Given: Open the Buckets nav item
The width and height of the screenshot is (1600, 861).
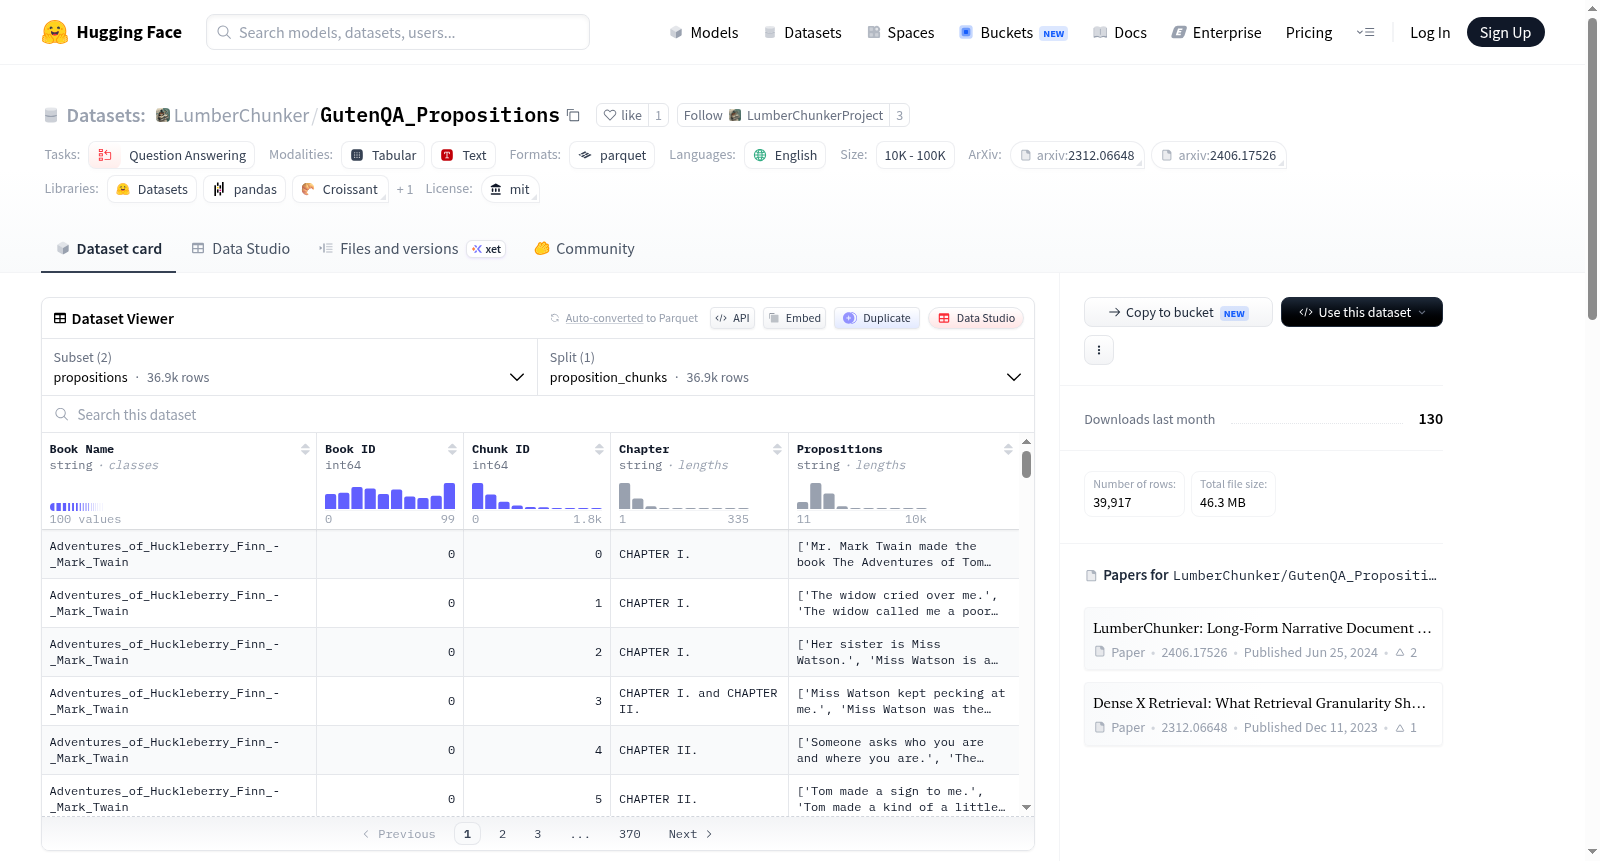Looking at the screenshot, I should pos(1013,33).
